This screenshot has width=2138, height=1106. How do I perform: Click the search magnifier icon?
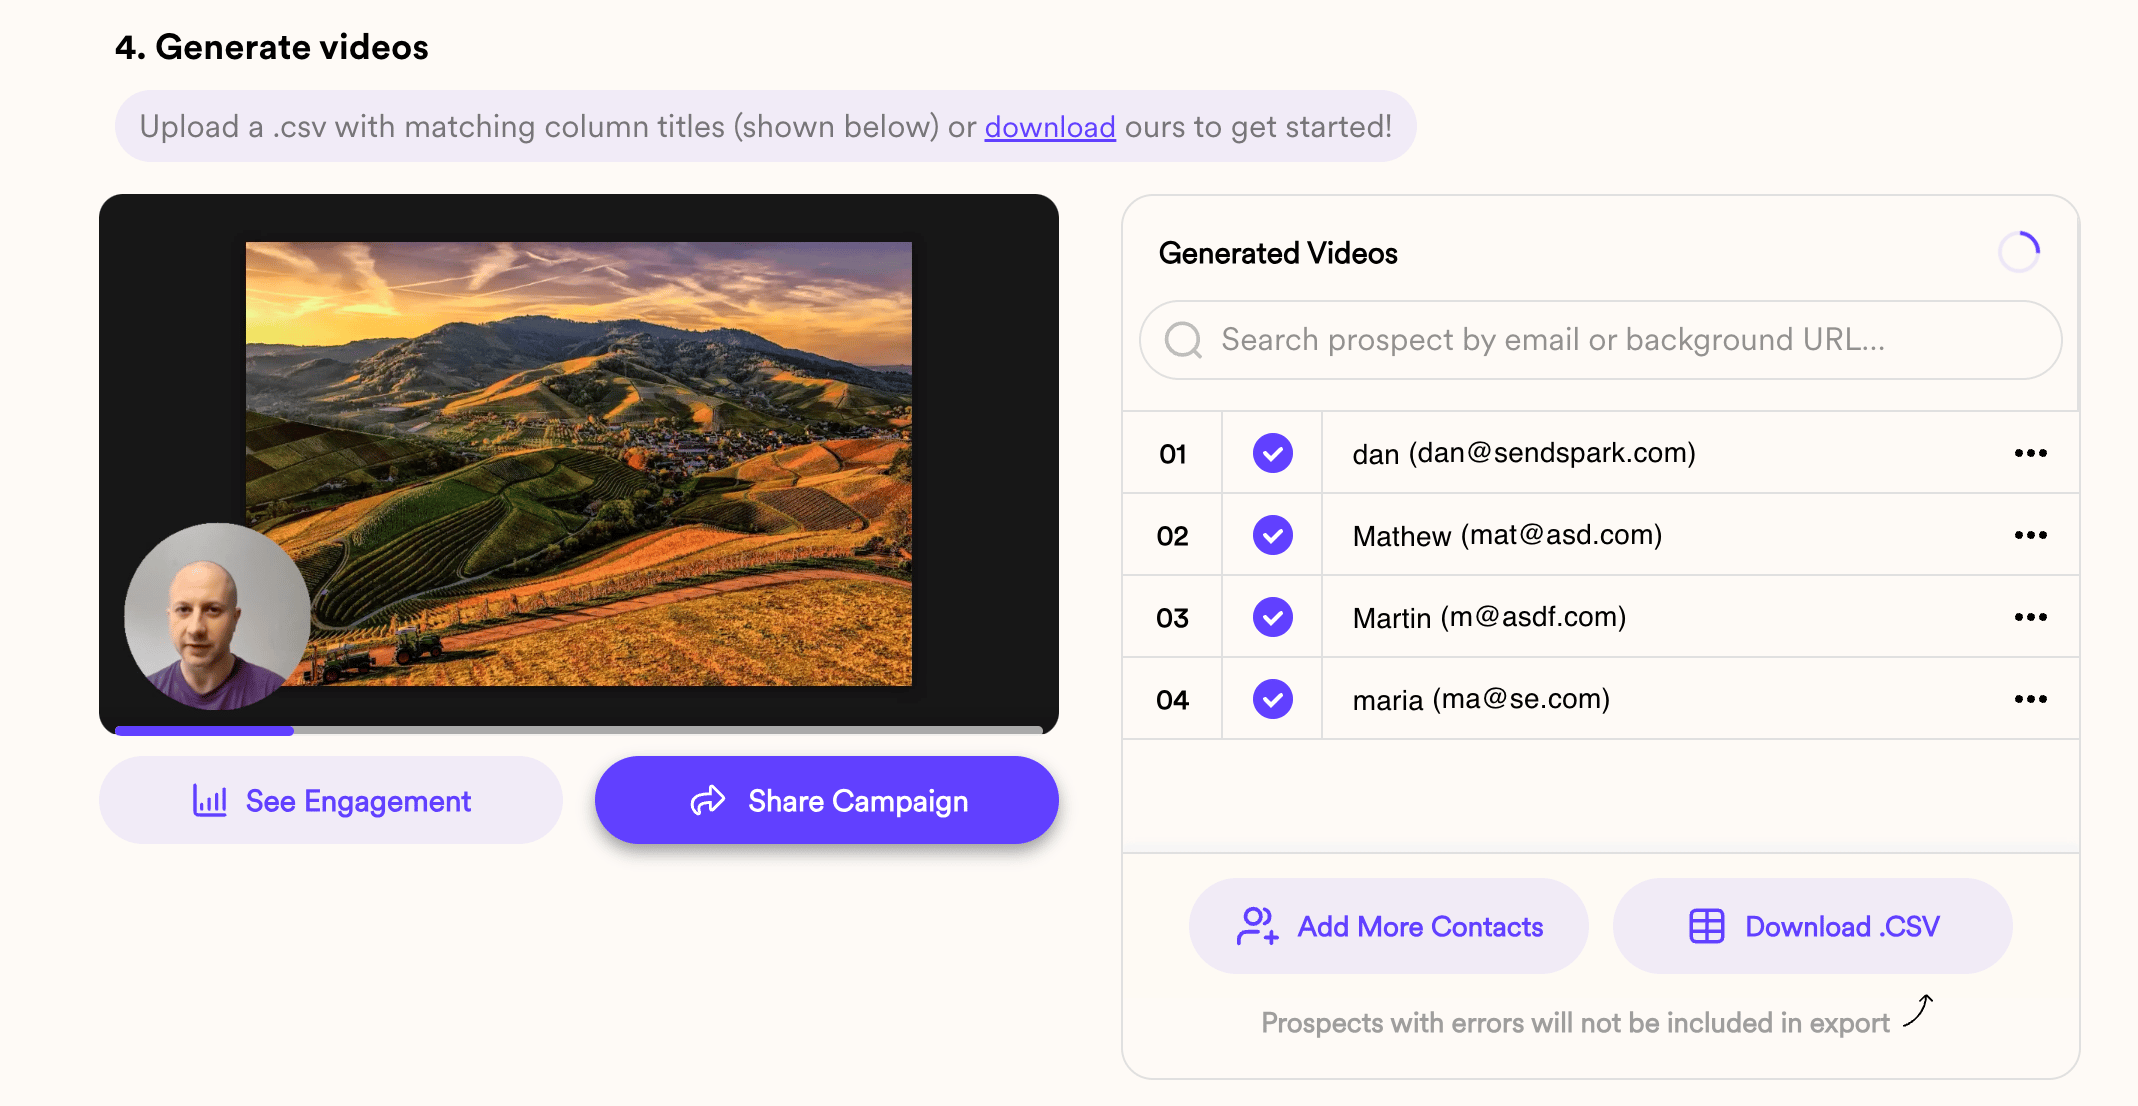pos(1183,340)
